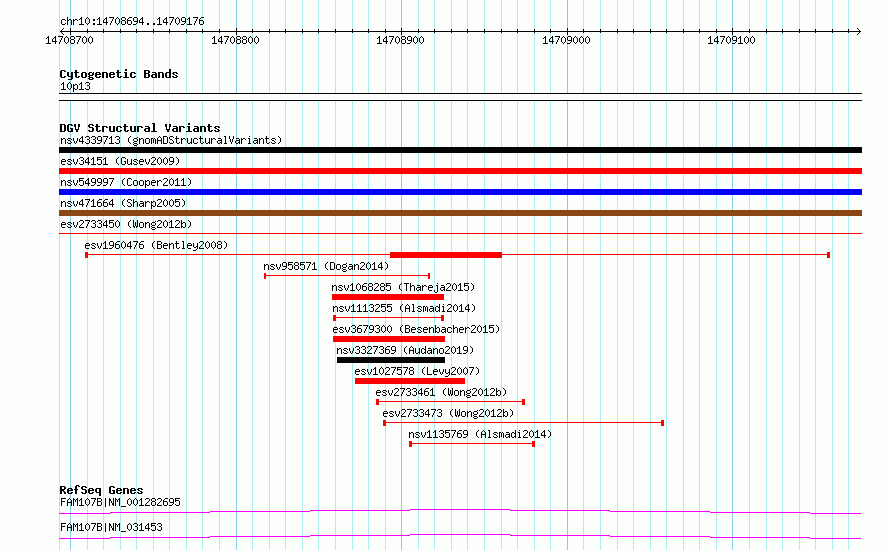Image resolution: width=890 pixels, height=550 pixels.
Task: Click nsv958571 (Dogan2014) variant label
Action: pyautogui.click(x=326, y=266)
